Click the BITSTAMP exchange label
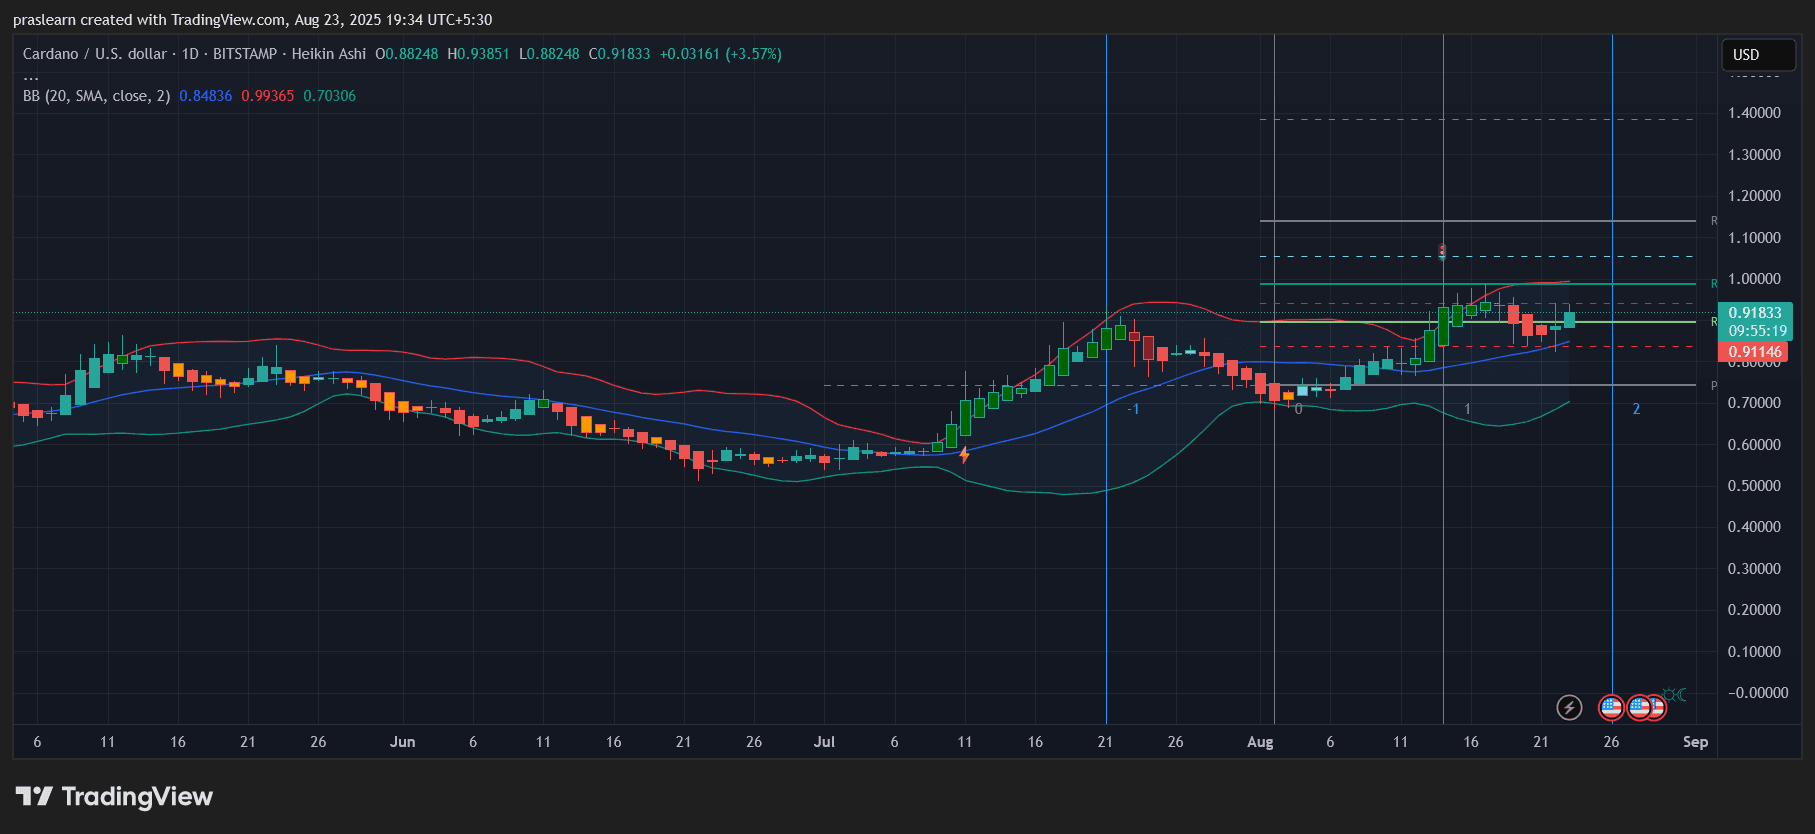 coord(245,54)
